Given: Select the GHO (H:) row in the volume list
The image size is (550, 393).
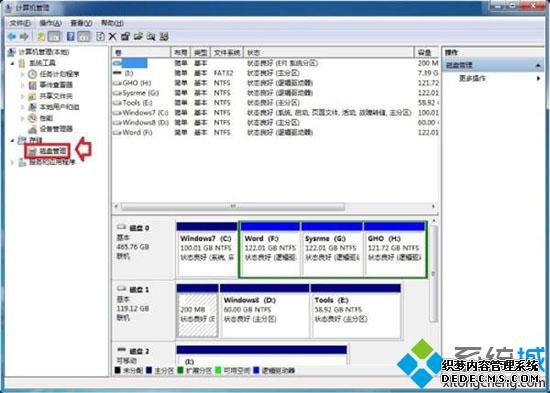Looking at the screenshot, I should point(276,83).
